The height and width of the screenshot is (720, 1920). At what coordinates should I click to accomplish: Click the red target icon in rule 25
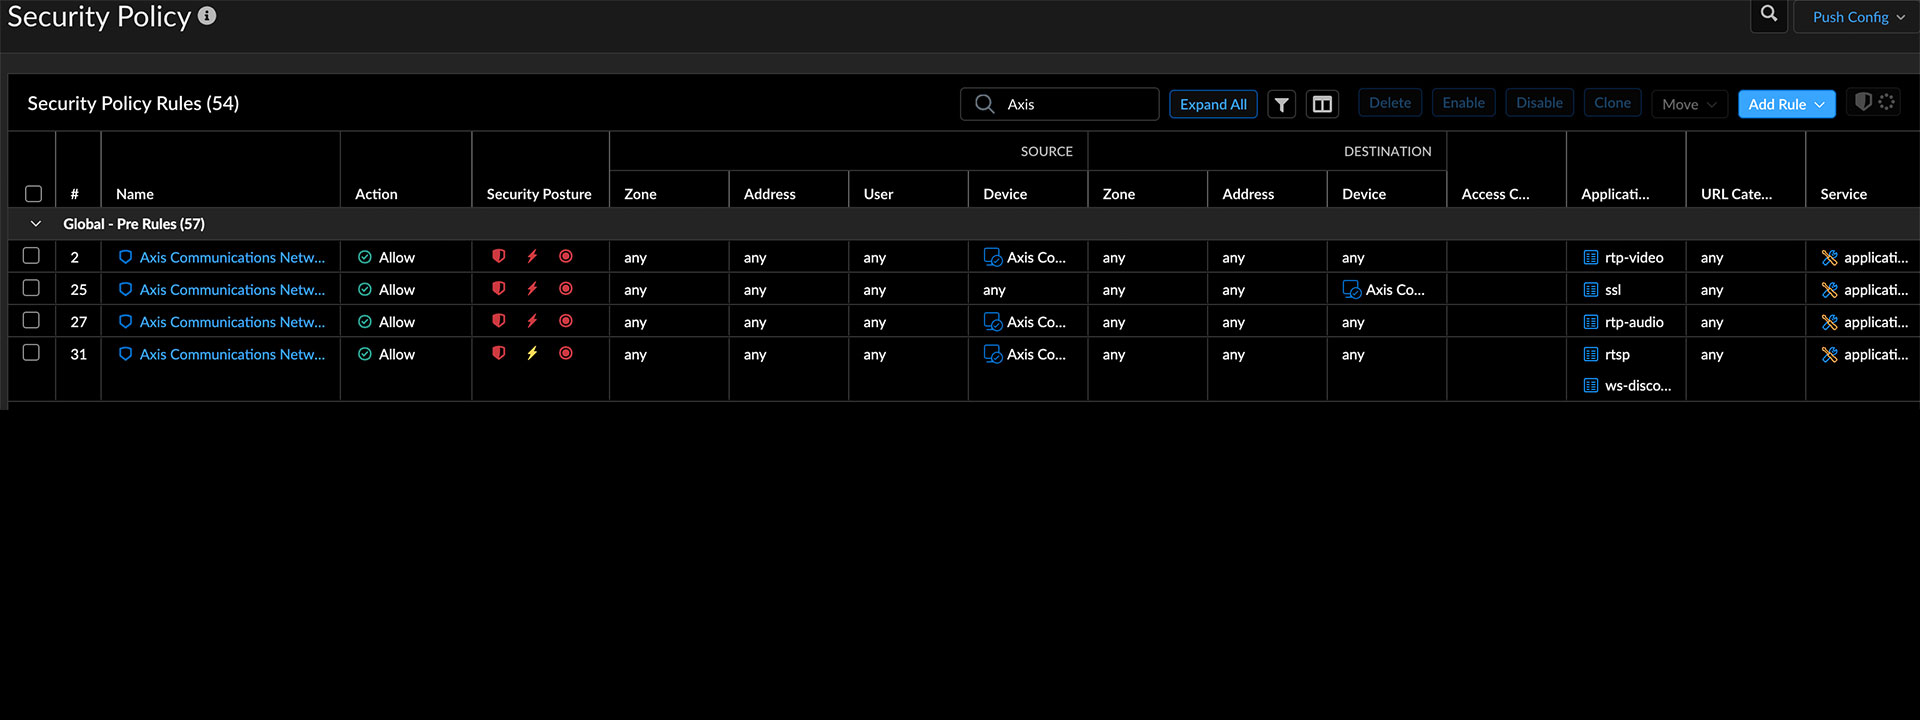click(566, 289)
